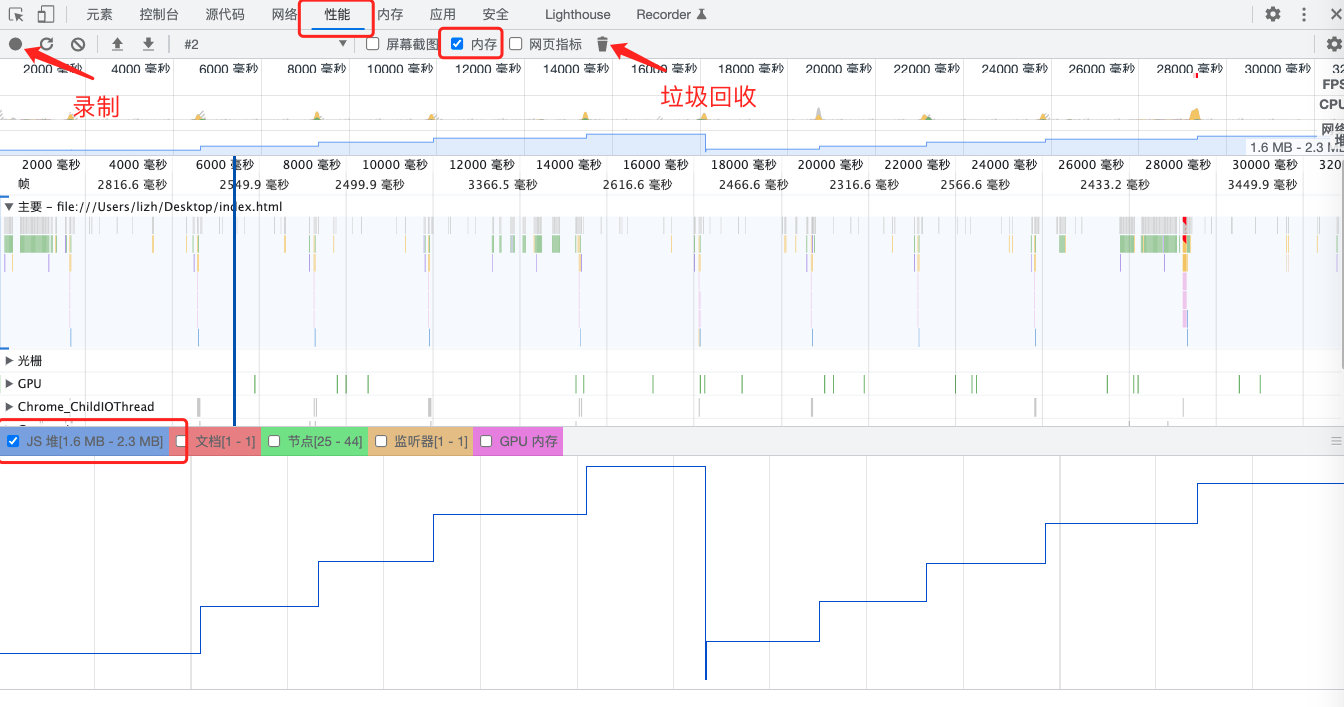1344x707 pixels.
Task: Expand the GPU track
Action: click(9, 383)
